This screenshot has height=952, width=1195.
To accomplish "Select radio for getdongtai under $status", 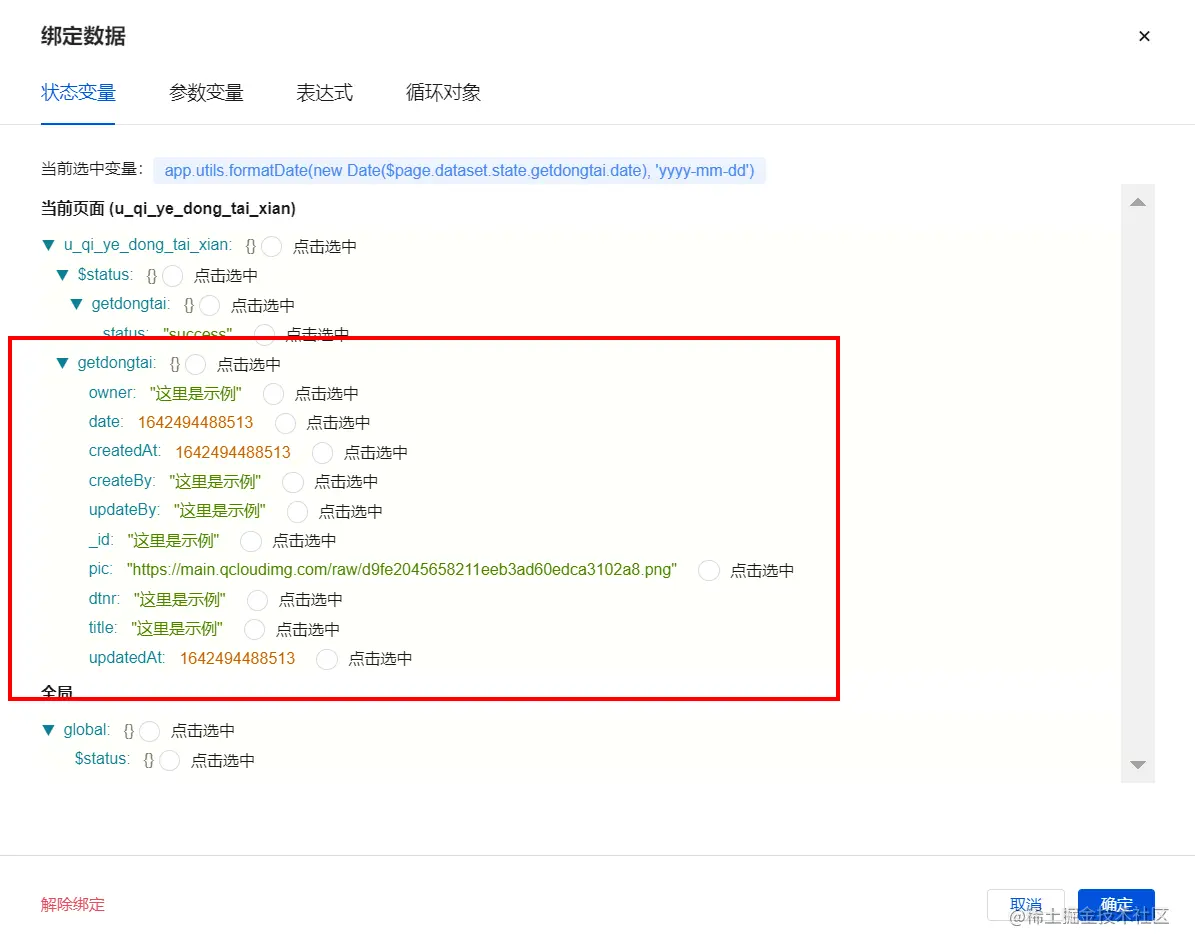I will pyautogui.click(x=210, y=306).
